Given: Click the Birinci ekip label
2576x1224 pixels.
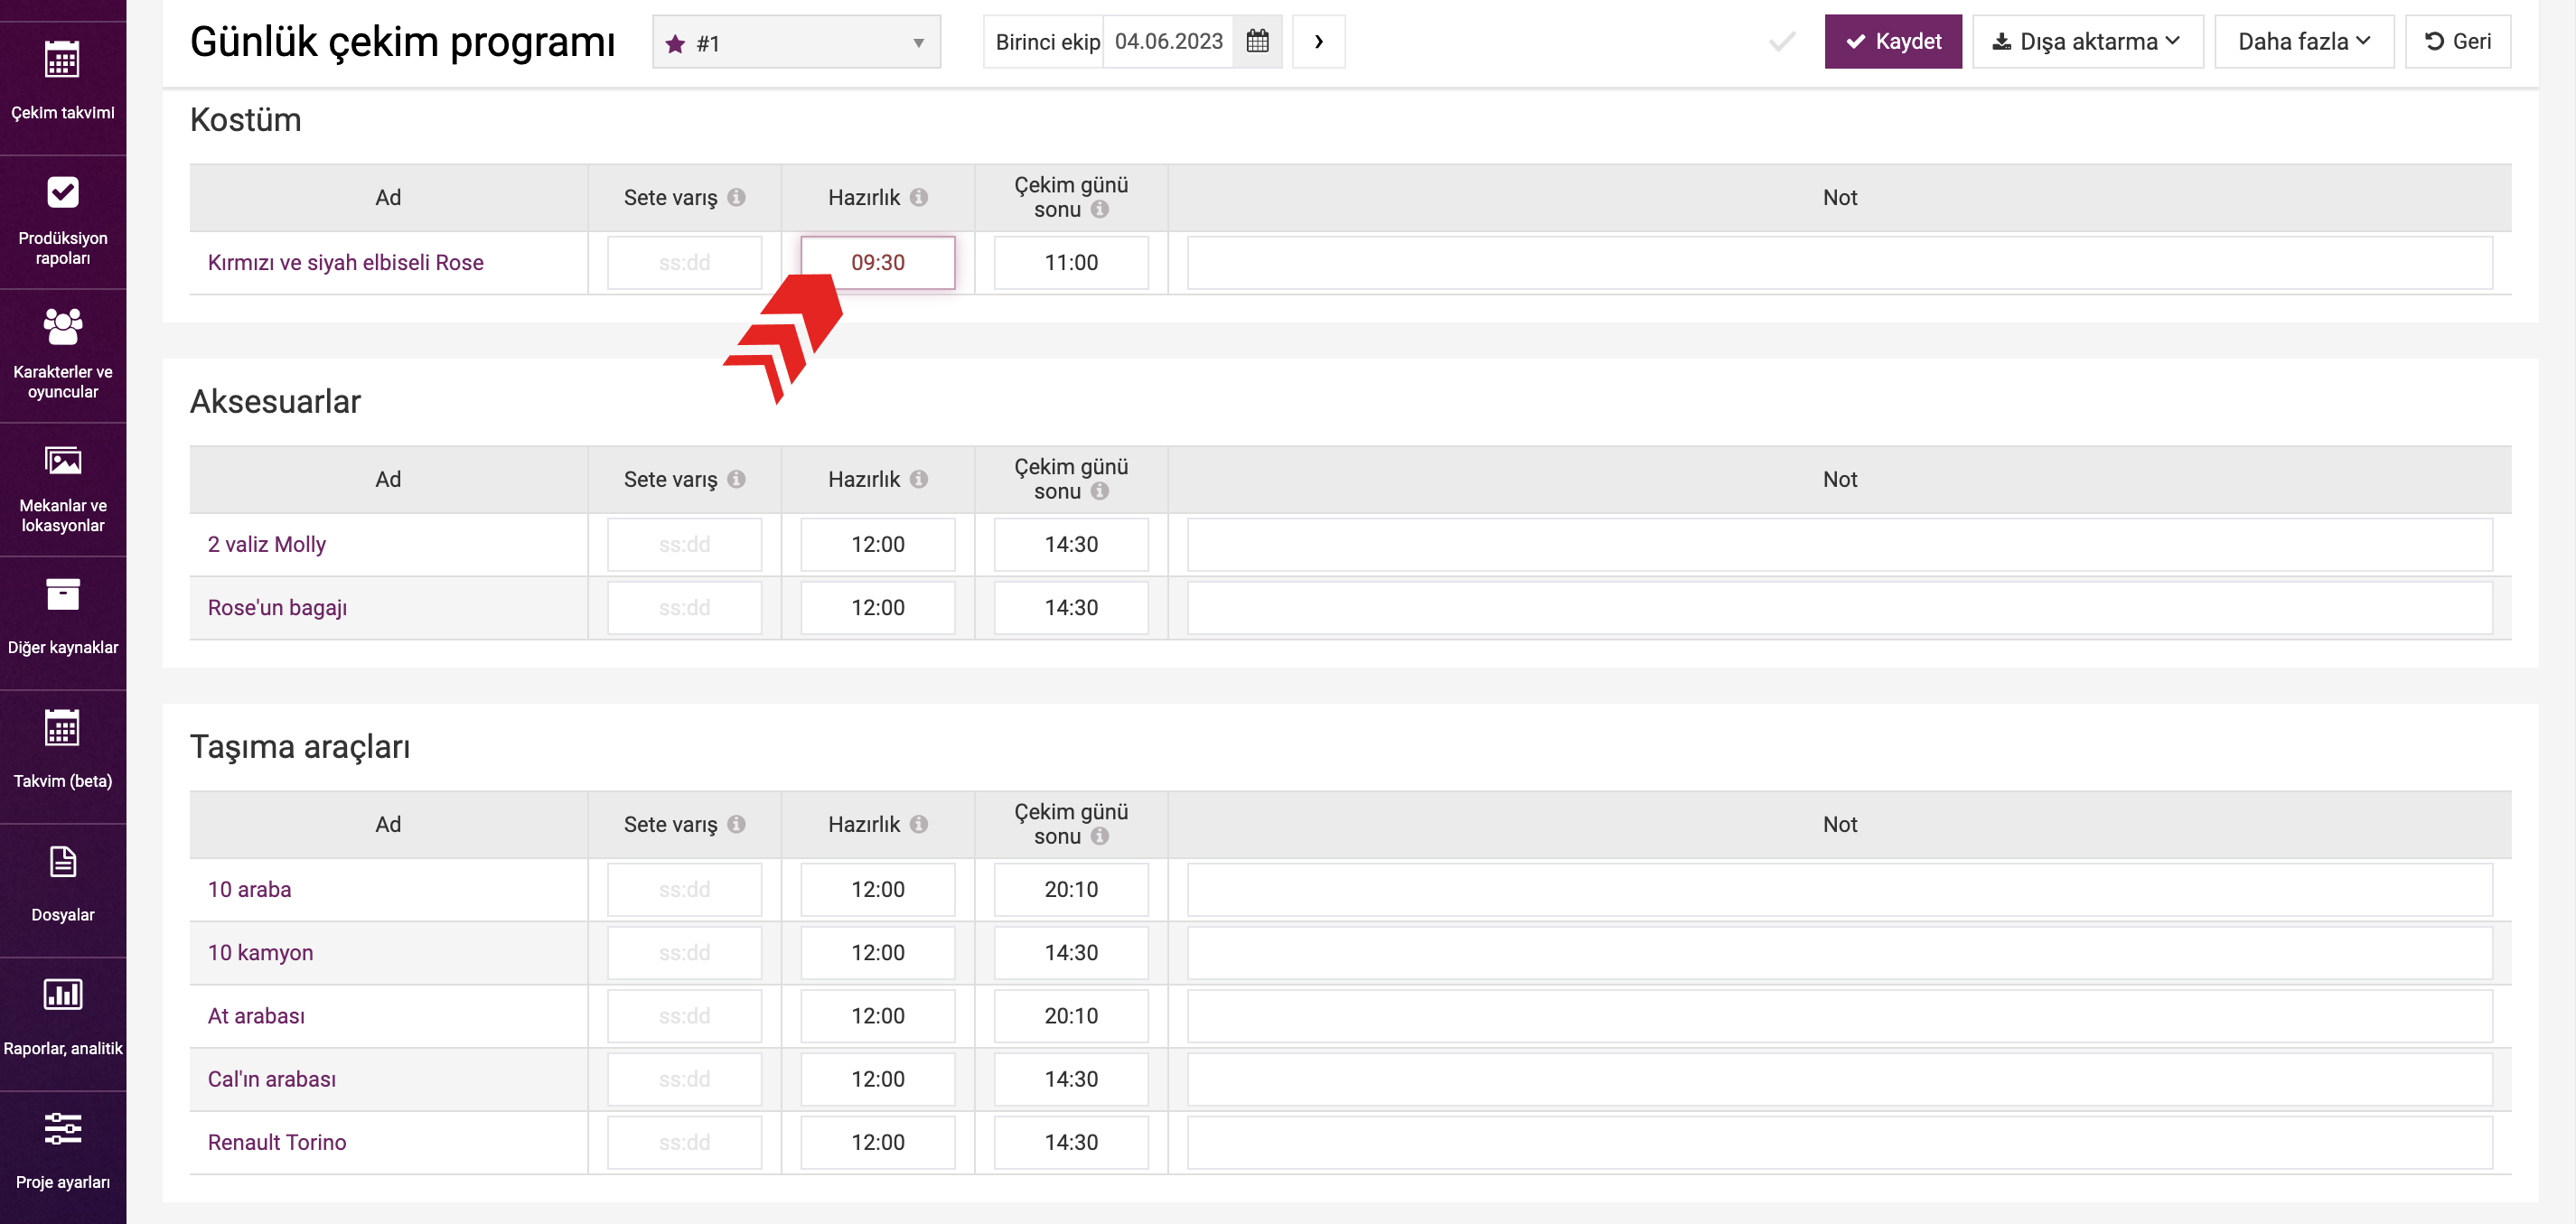Looking at the screenshot, I should [1047, 42].
